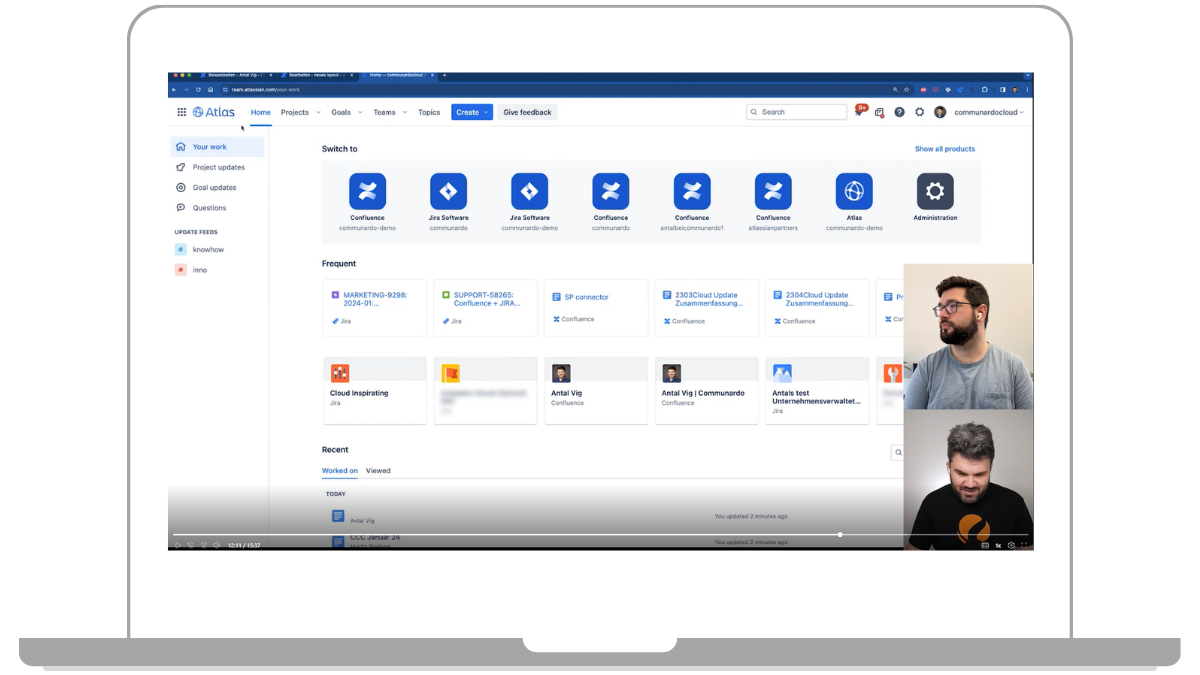Viewport: 1200px width, 675px height.
Task: Click the Give feedback button
Action: point(527,112)
